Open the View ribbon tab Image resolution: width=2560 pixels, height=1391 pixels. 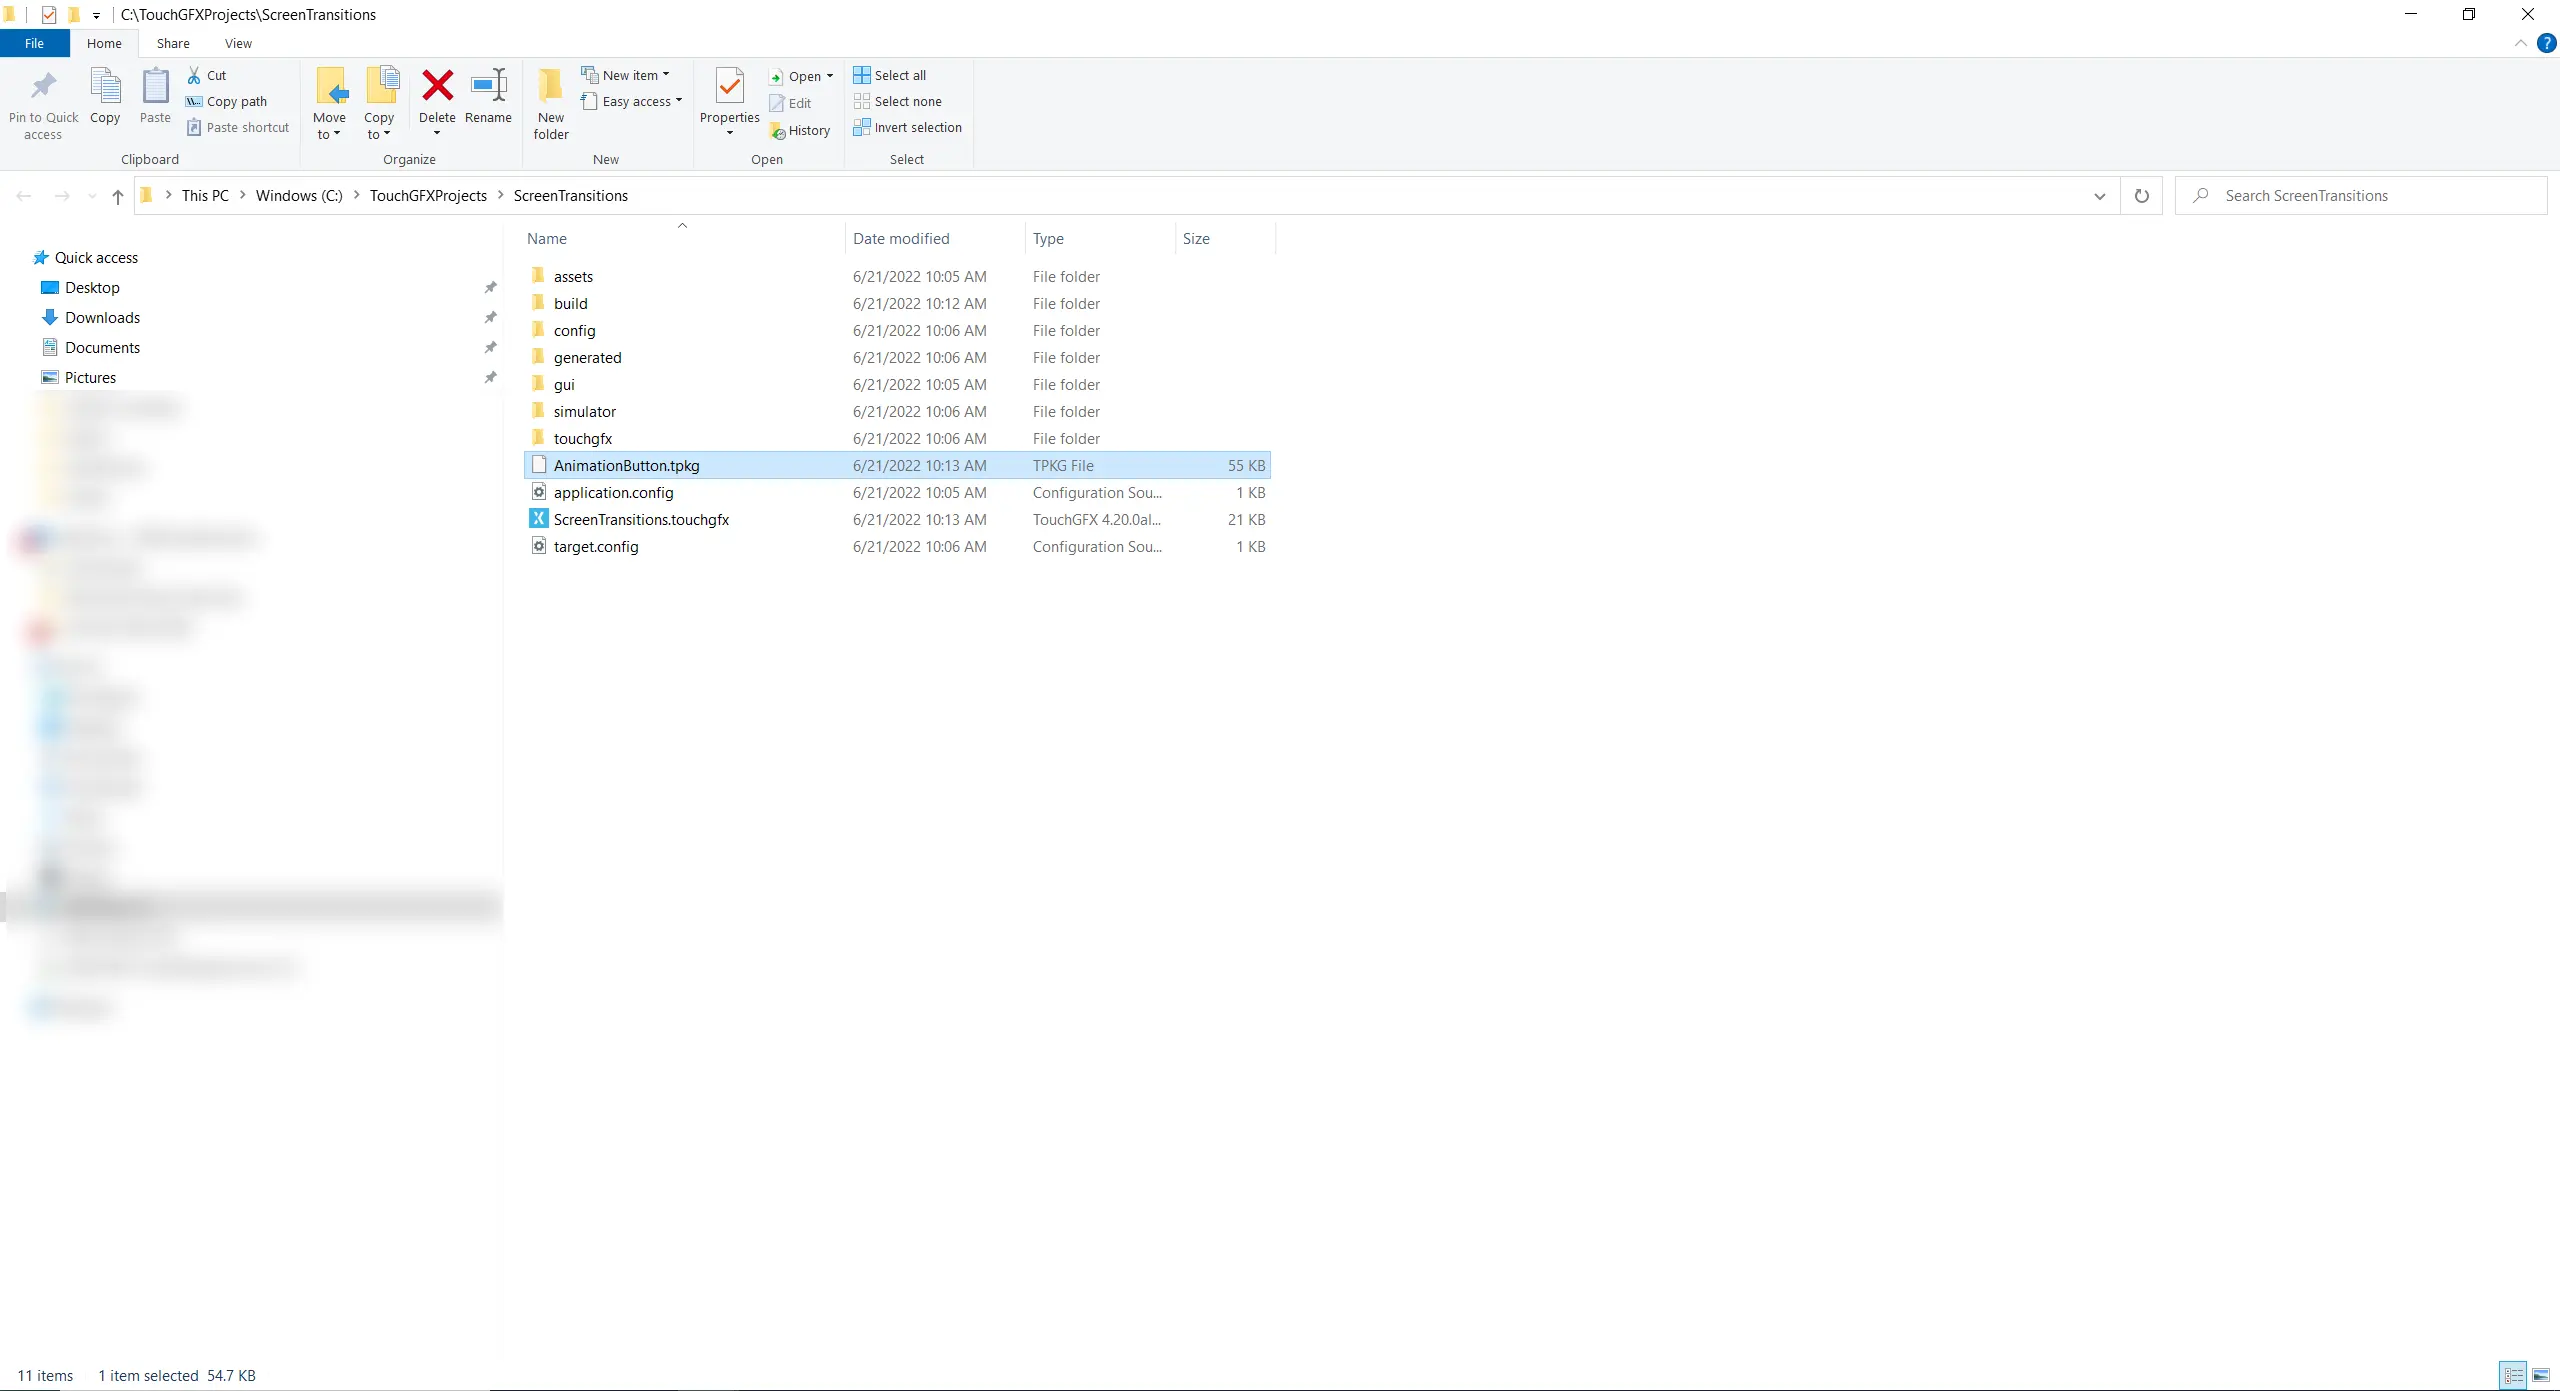point(238,43)
